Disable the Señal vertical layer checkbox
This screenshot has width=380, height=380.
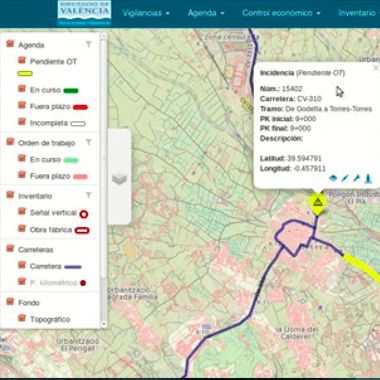22,211
